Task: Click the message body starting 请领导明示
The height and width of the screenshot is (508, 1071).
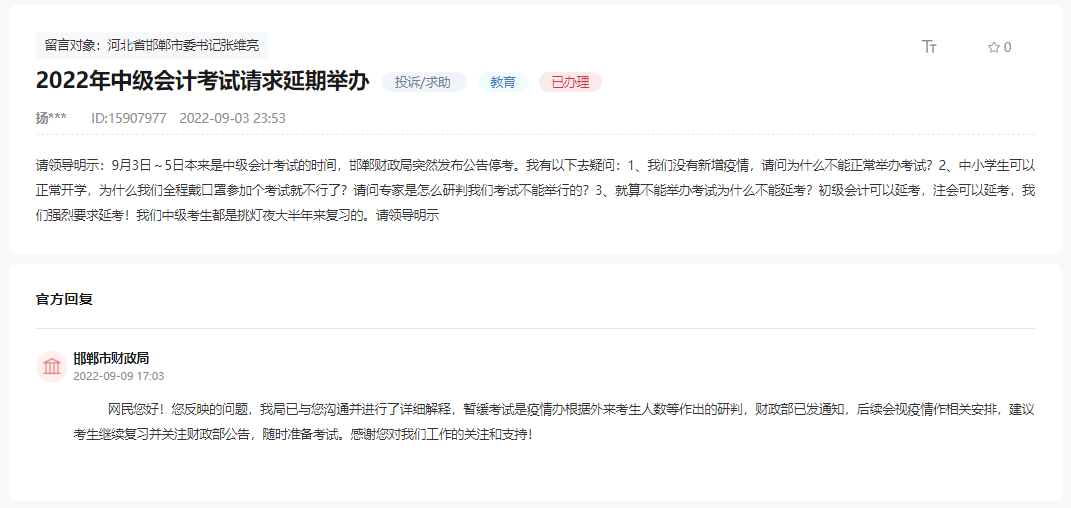Action: [536, 190]
